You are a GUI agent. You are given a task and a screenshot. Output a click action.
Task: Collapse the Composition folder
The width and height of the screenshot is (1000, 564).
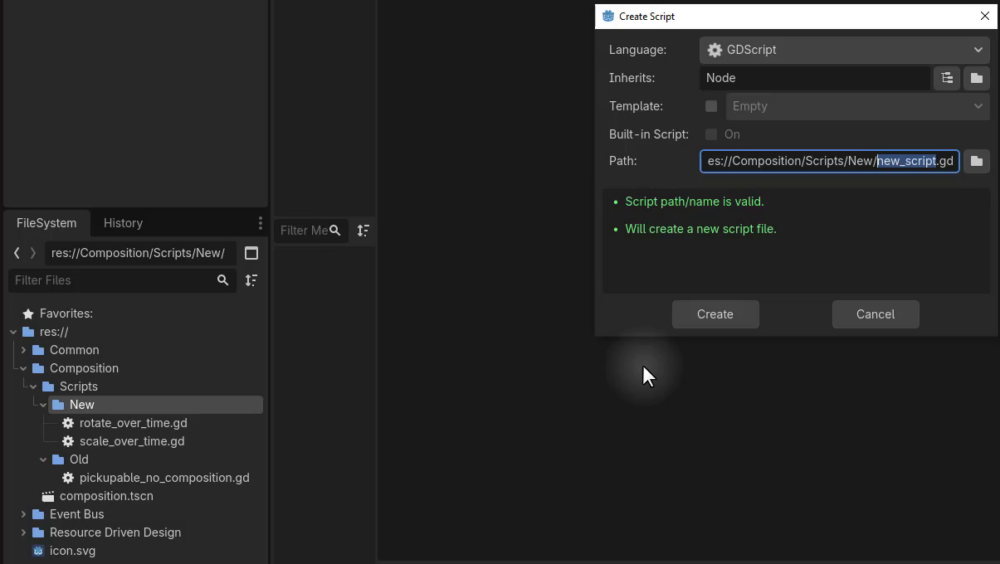coord(24,368)
